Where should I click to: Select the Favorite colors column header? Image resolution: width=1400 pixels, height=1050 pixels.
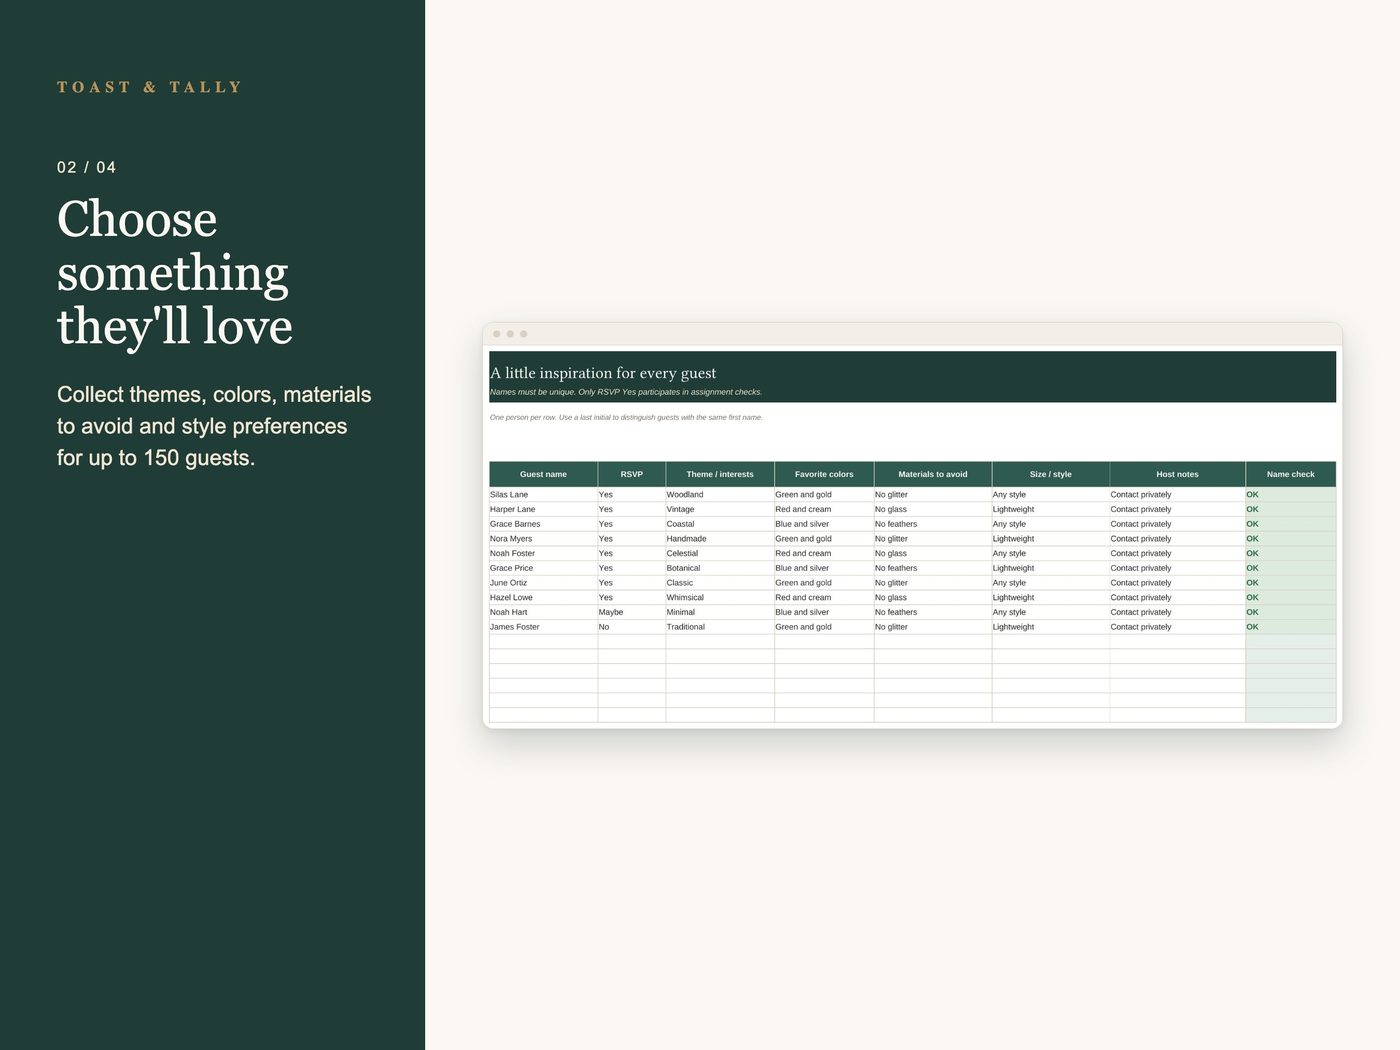click(x=824, y=474)
